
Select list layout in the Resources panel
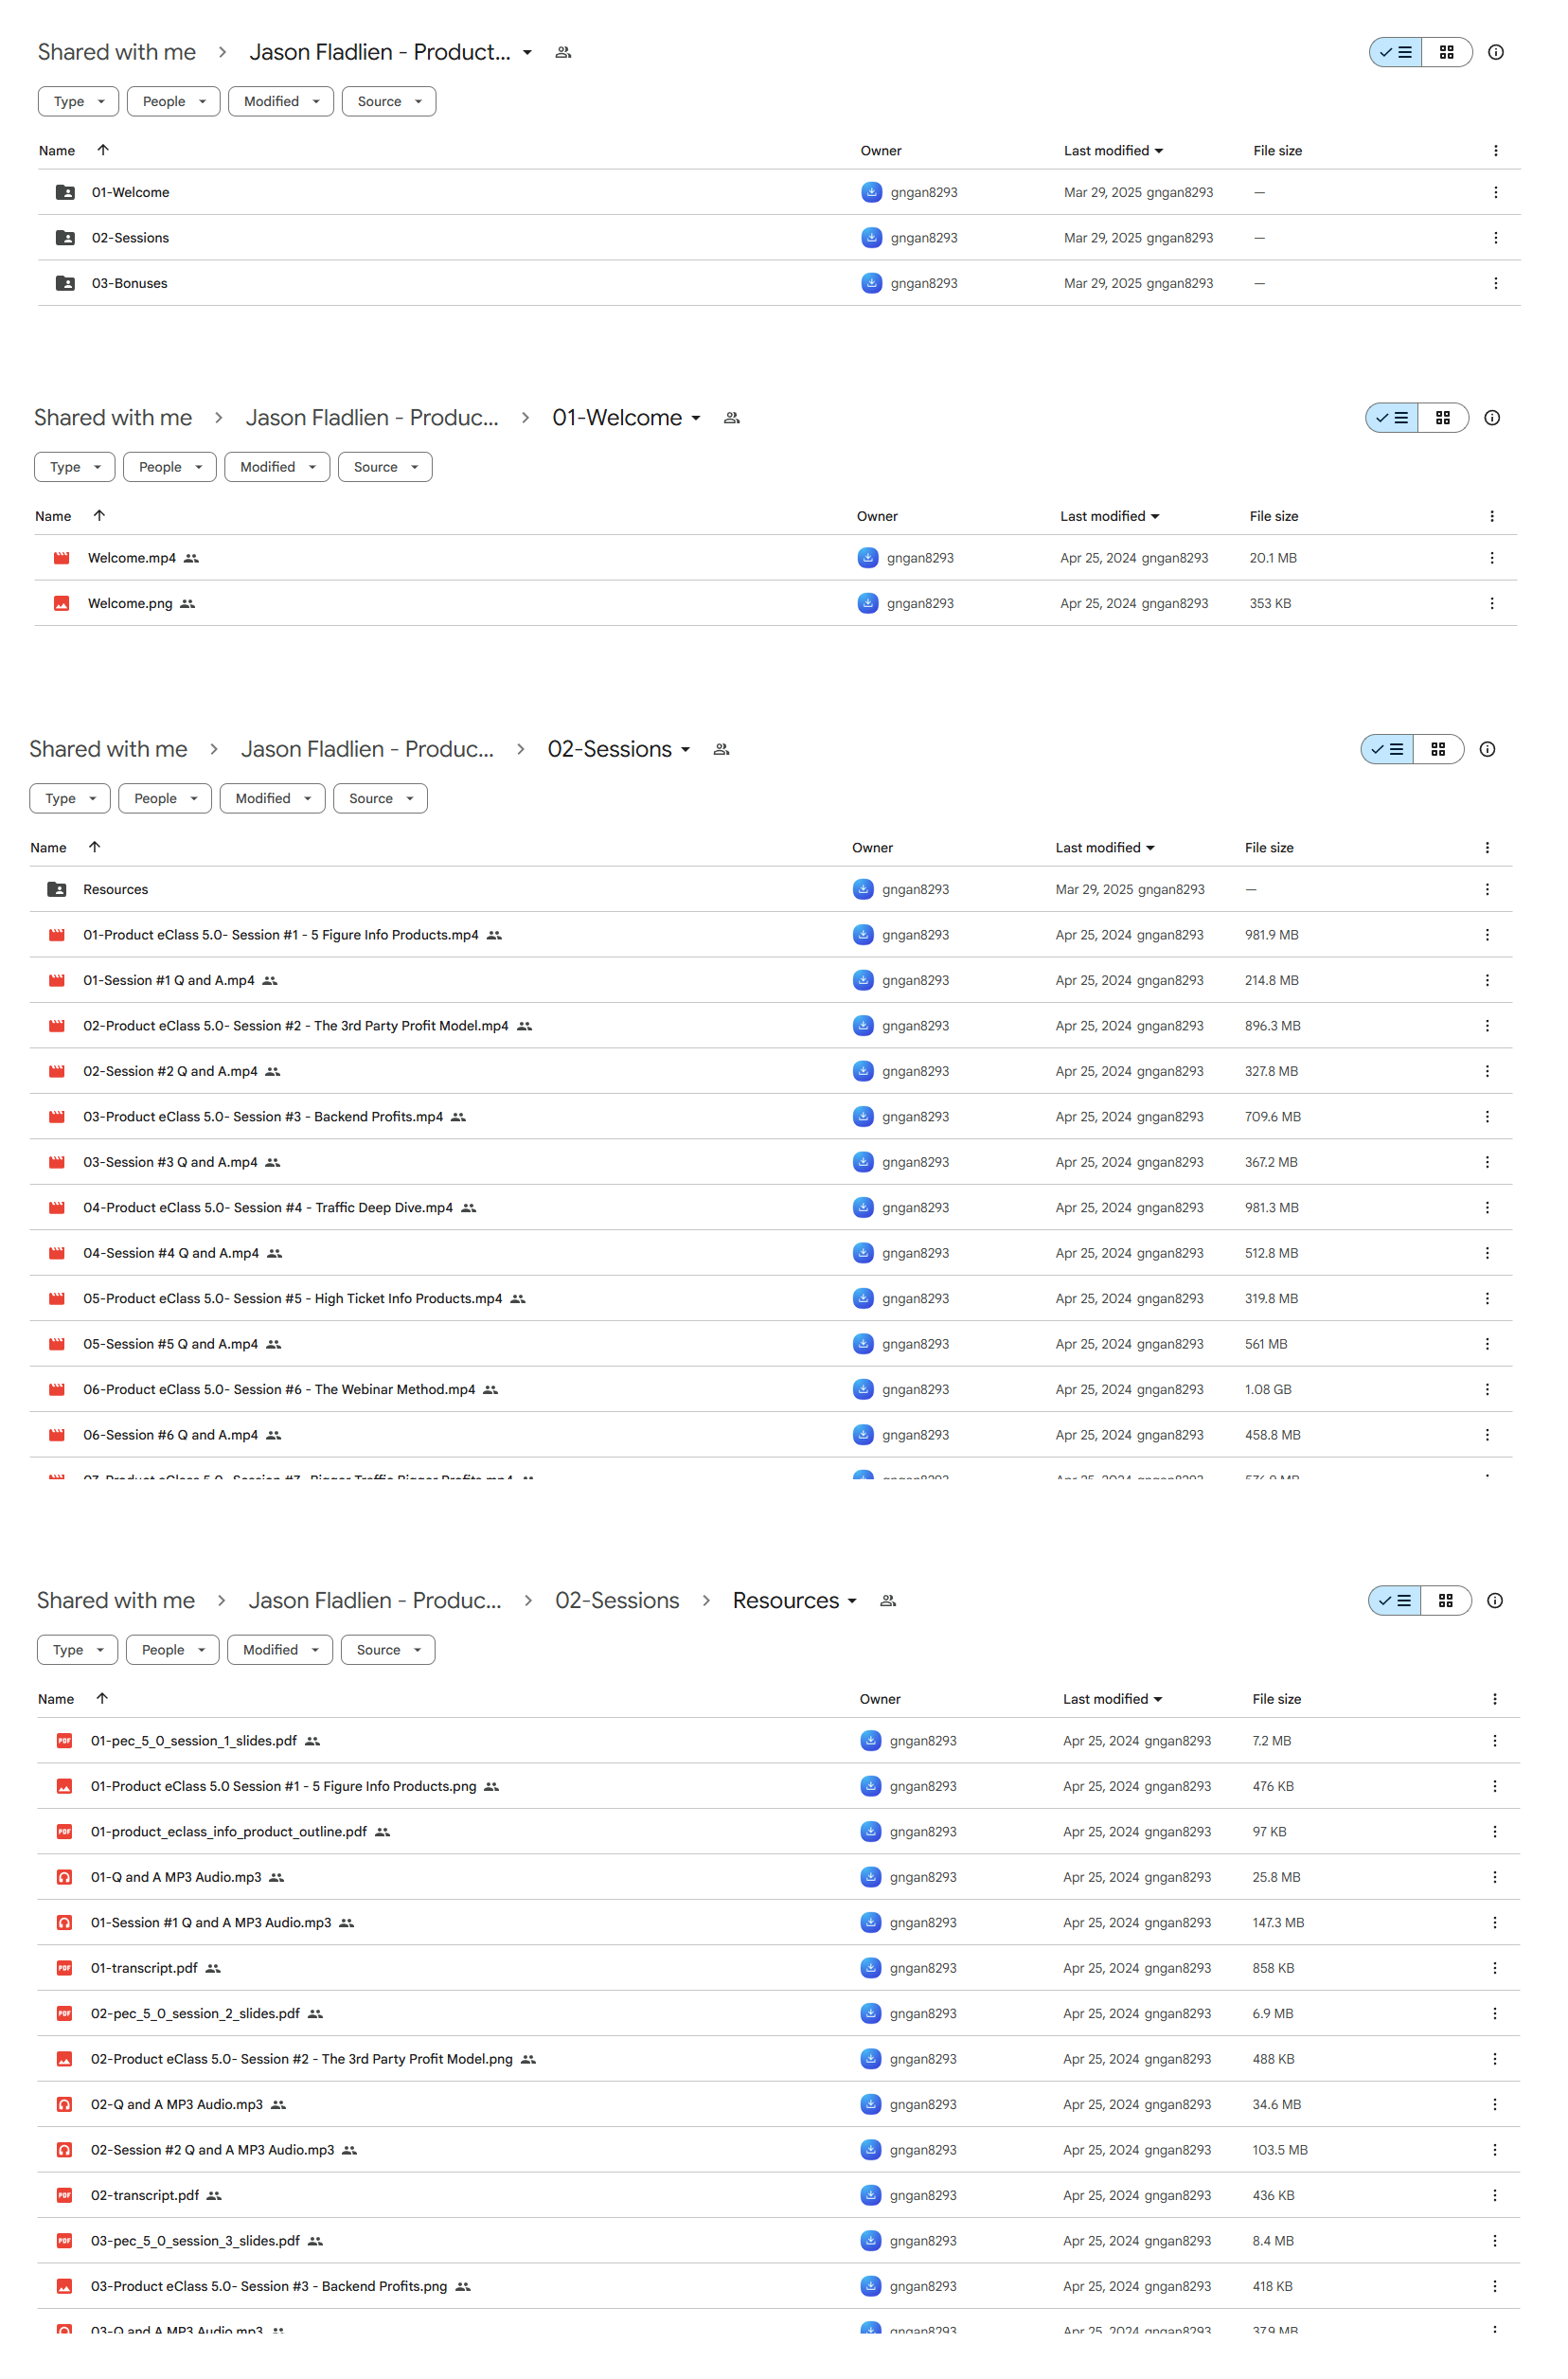click(1395, 1600)
